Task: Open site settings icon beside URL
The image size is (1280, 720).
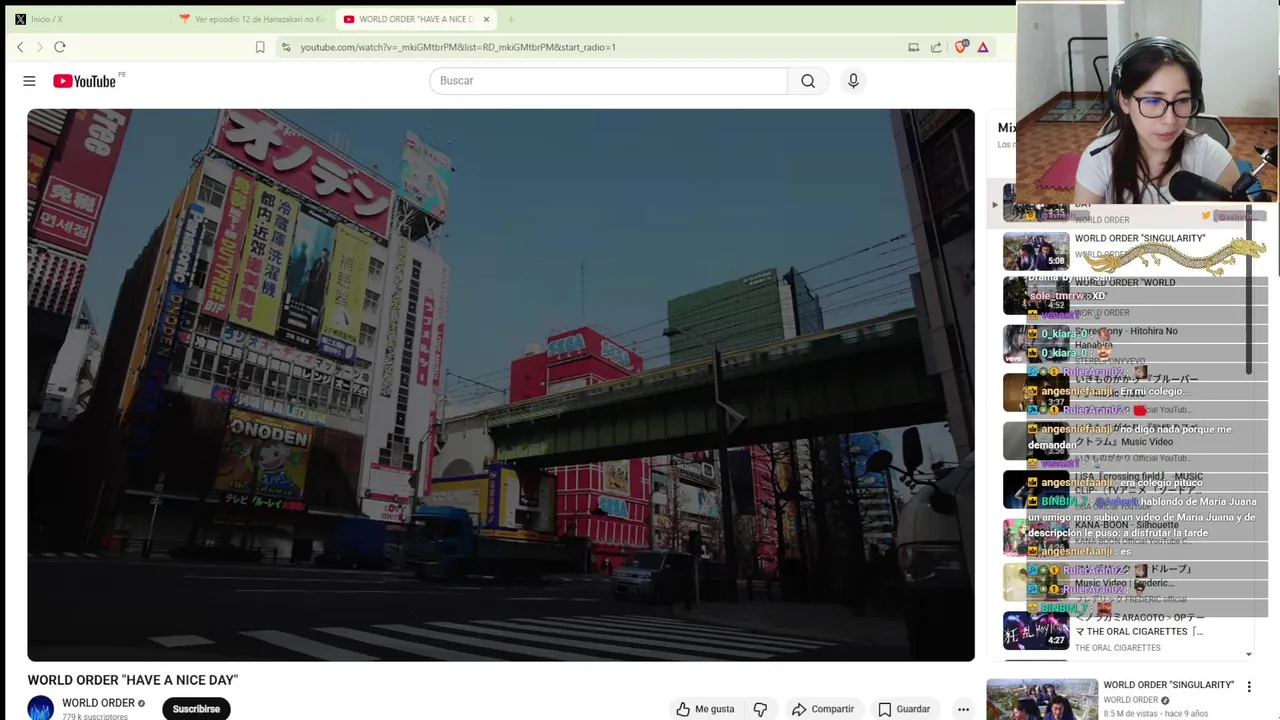Action: [286, 47]
